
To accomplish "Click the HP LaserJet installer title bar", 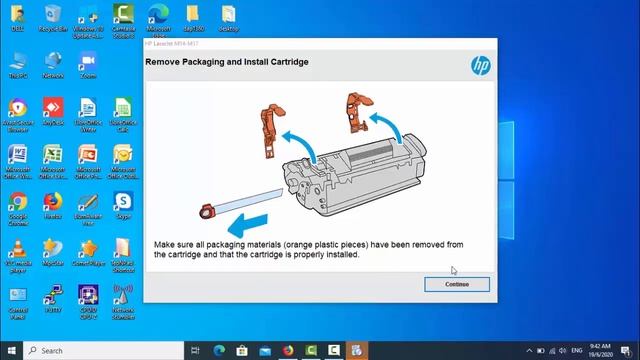I will click(x=320, y=43).
